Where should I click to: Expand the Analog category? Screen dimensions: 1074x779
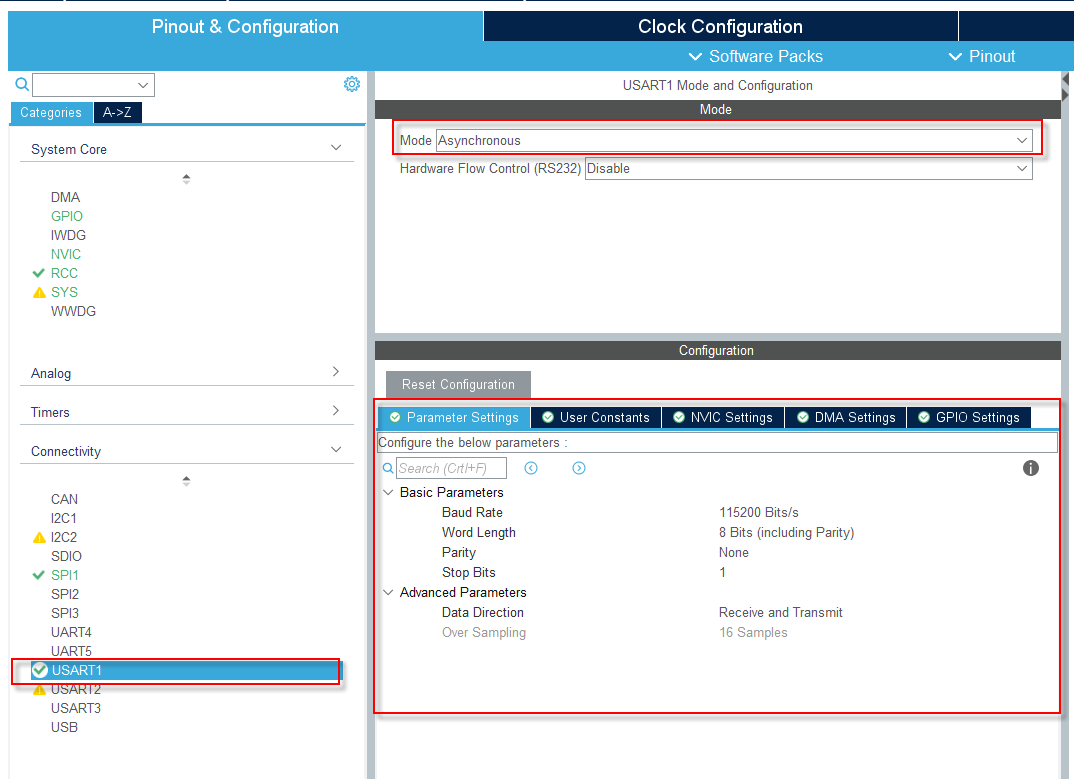[x=336, y=371]
